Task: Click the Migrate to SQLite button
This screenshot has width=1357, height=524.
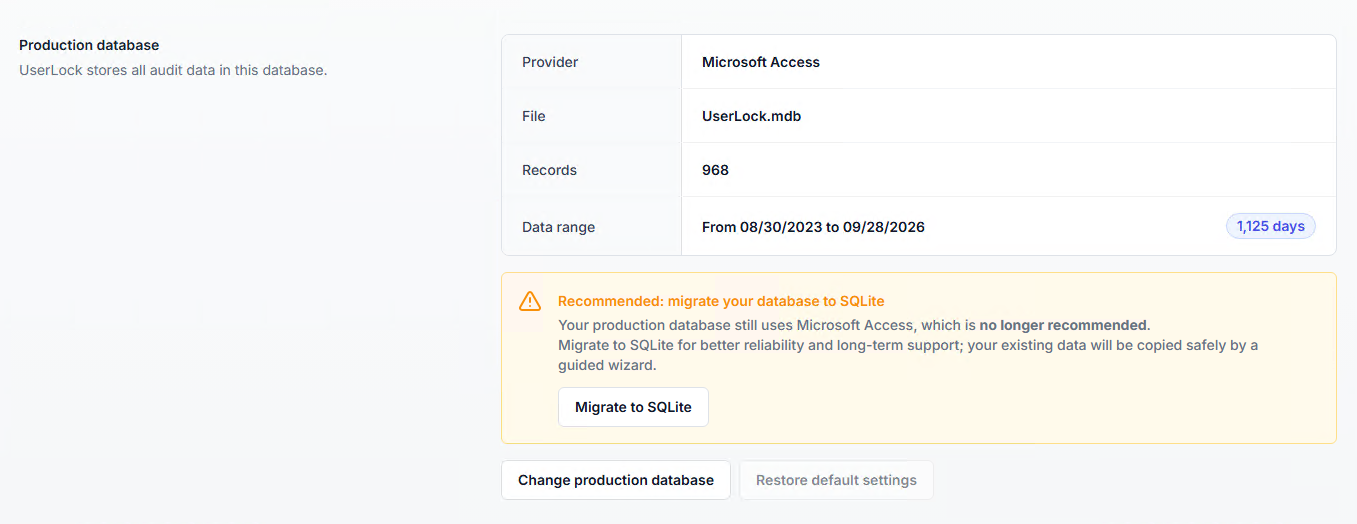Action: (x=633, y=407)
